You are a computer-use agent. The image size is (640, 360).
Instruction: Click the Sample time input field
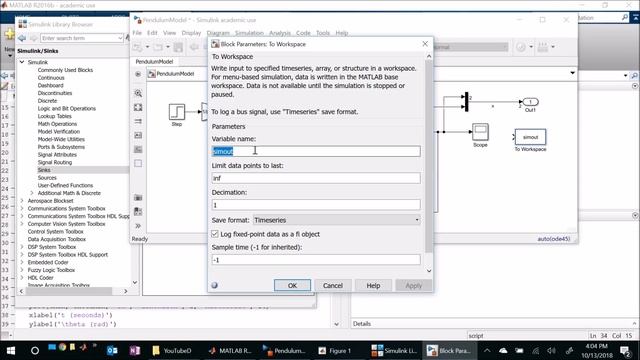(316, 260)
